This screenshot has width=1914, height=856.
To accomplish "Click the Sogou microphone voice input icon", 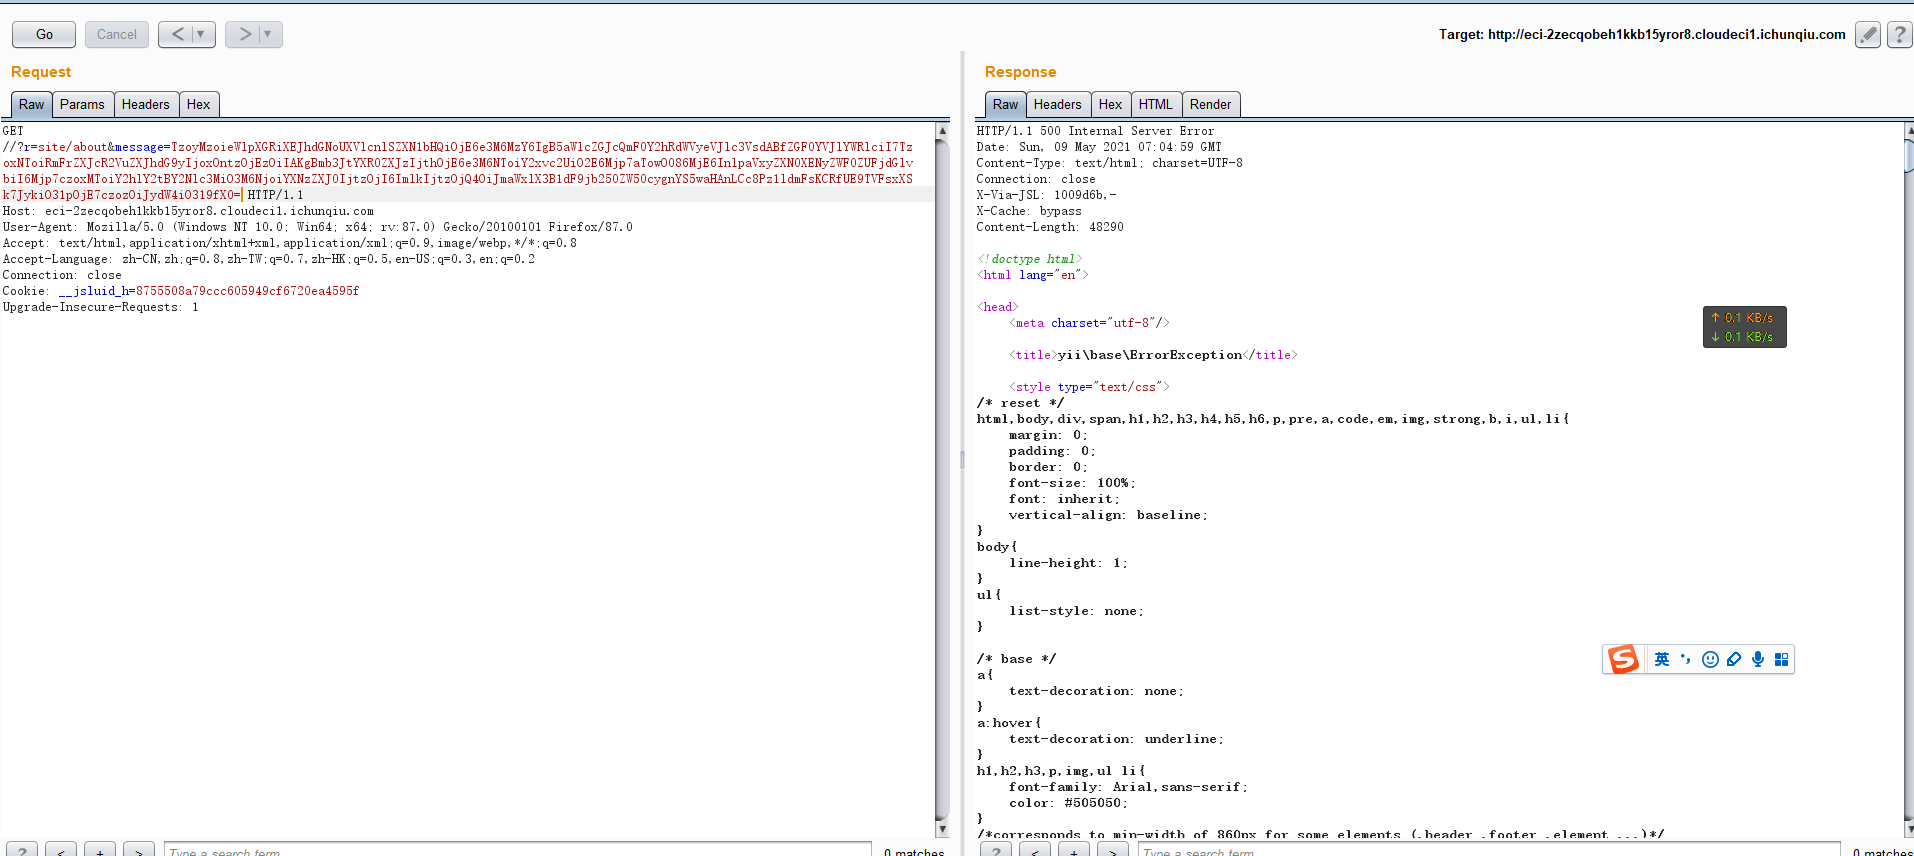I will [1758, 659].
